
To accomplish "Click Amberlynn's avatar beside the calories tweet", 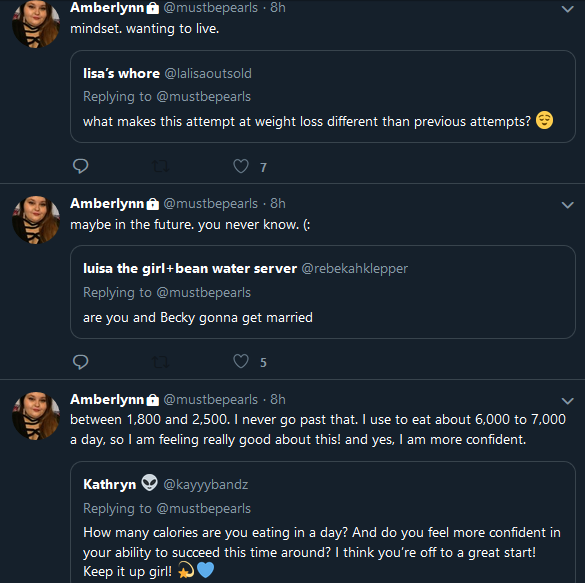I will 36,416.
